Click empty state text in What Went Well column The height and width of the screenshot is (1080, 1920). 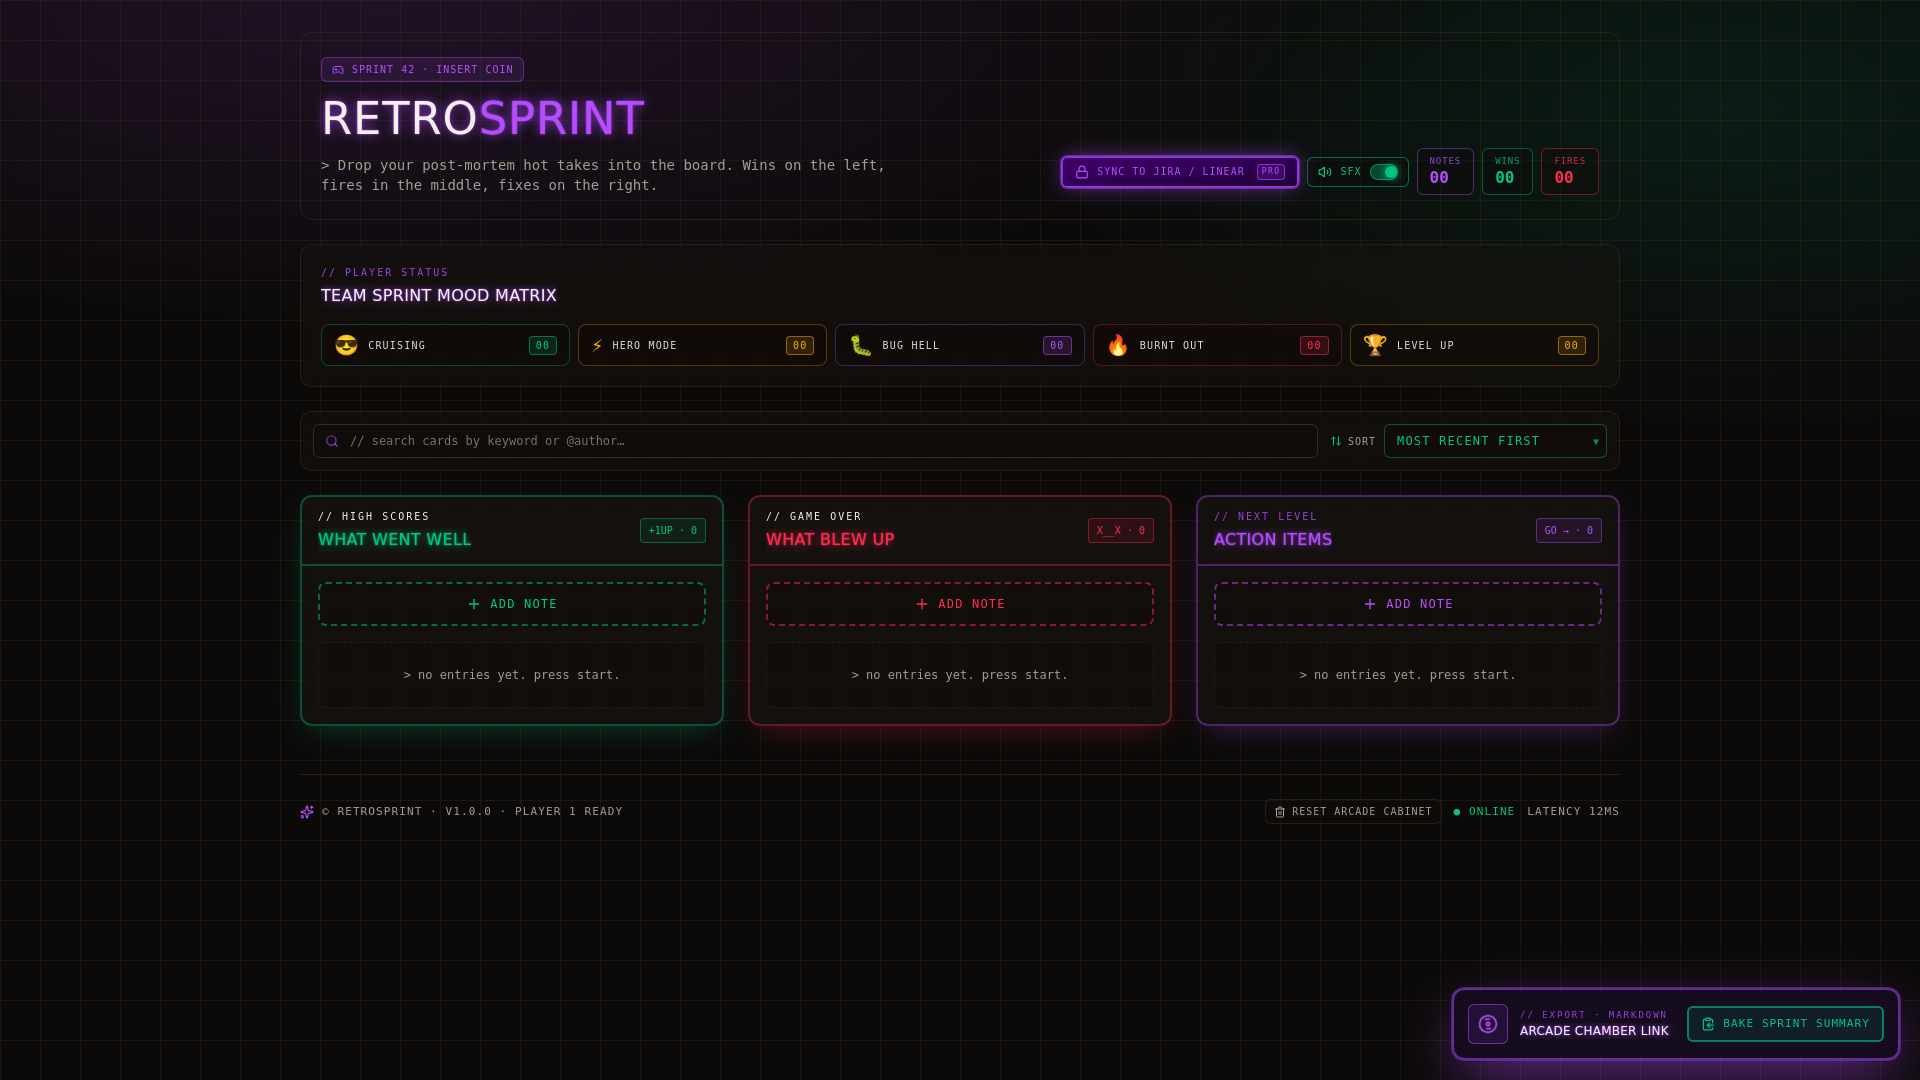pyautogui.click(x=512, y=676)
